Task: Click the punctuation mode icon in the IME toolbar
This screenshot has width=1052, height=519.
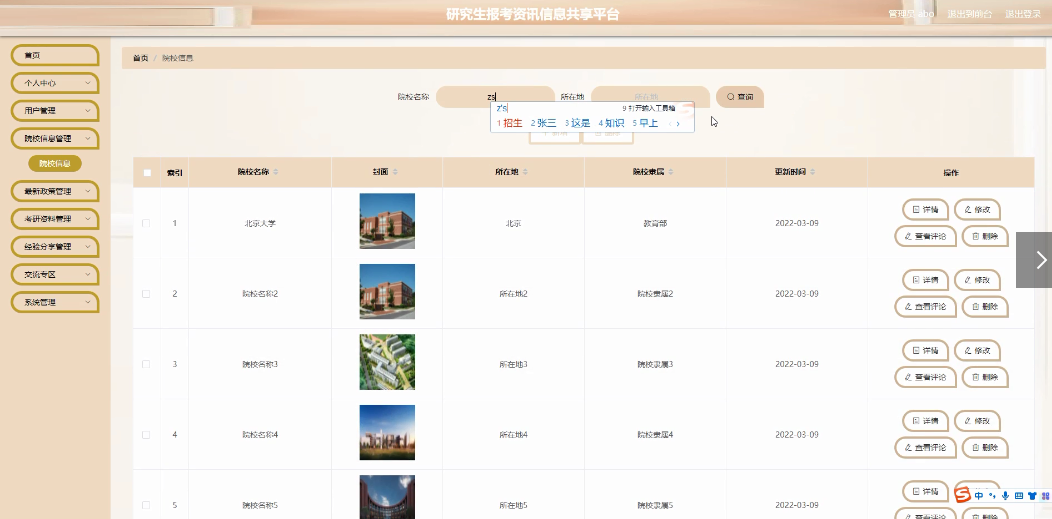Action: (992, 496)
